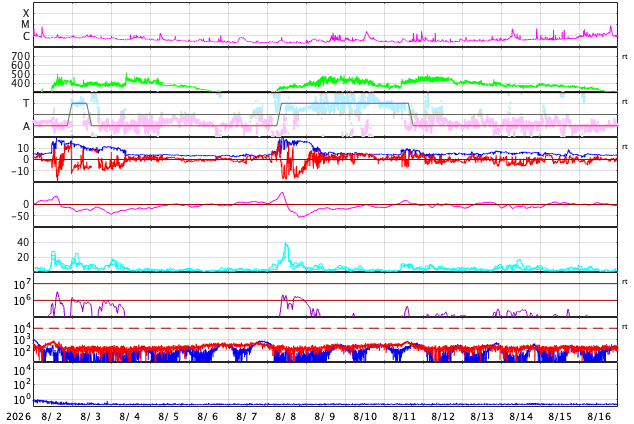Click the 40 label on cyan panel axis
The image size is (634, 424).
pos(23,242)
